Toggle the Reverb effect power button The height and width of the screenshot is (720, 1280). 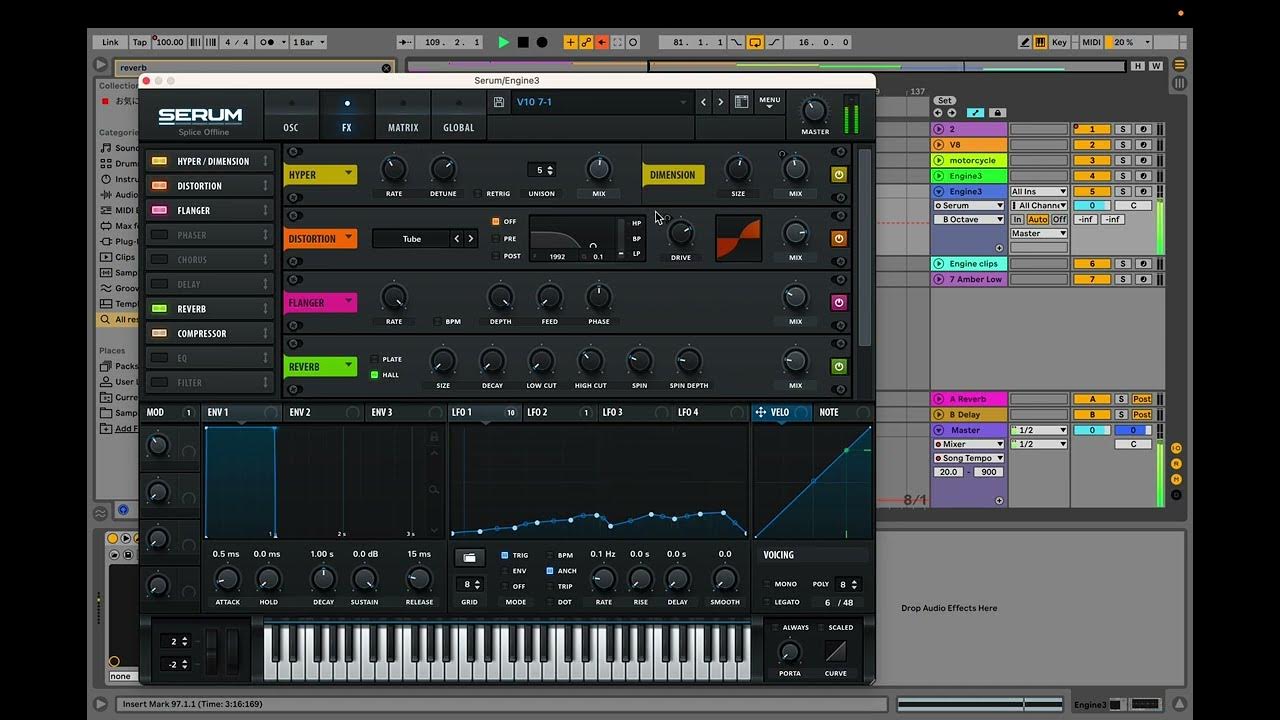(x=839, y=367)
